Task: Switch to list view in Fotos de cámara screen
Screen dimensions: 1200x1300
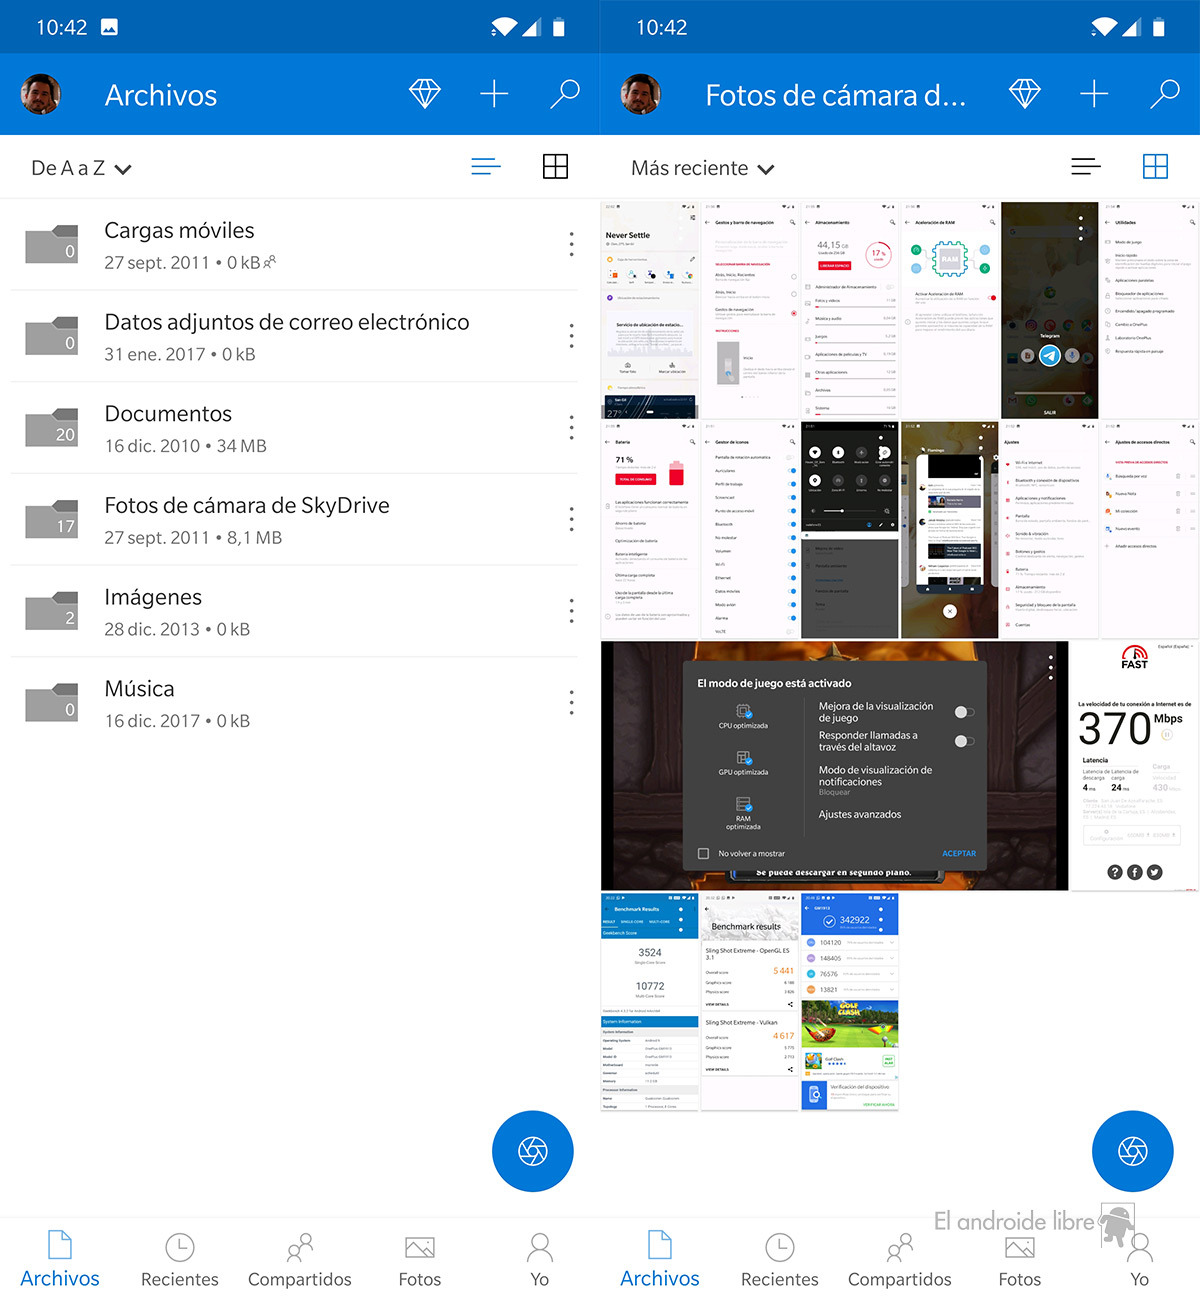Action: click(x=1085, y=167)
